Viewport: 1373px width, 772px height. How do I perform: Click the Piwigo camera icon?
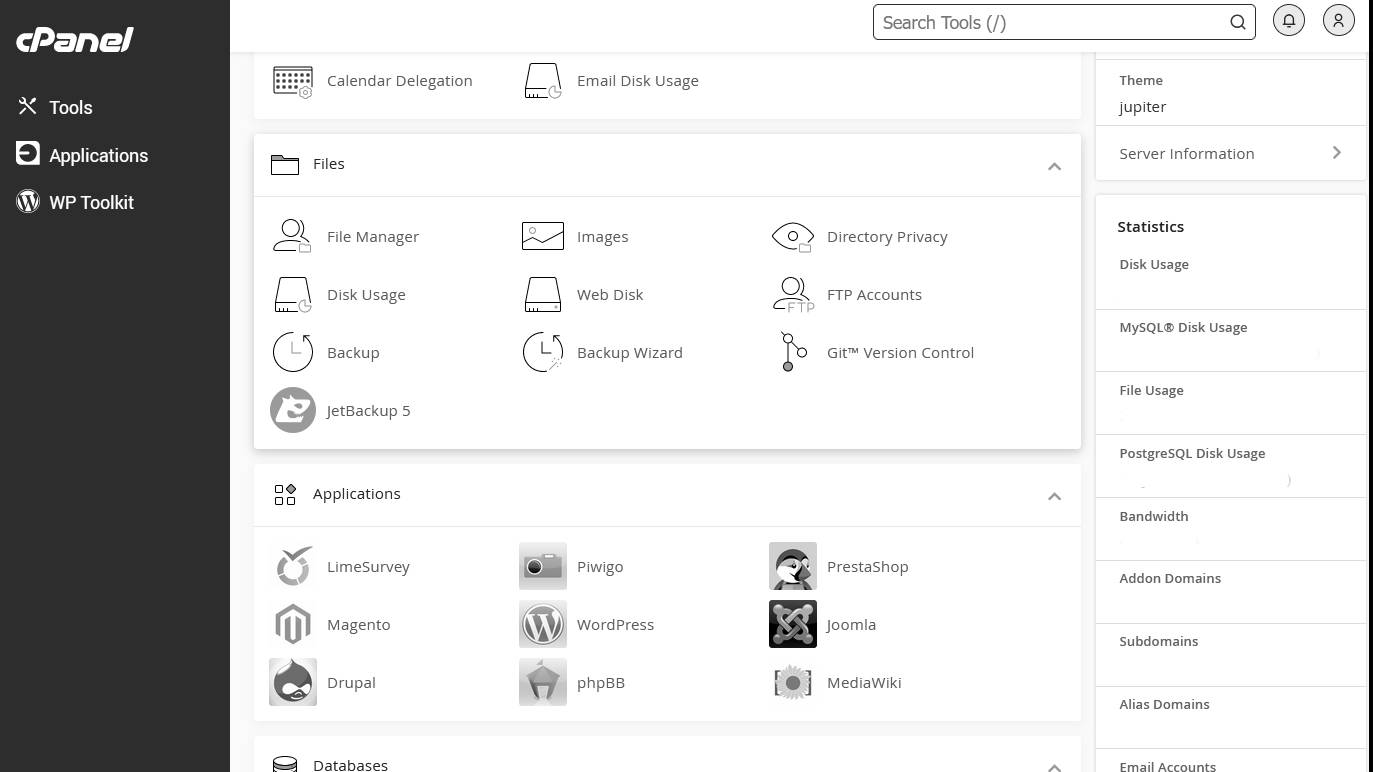pyautogui.click(x=543, y=566)
